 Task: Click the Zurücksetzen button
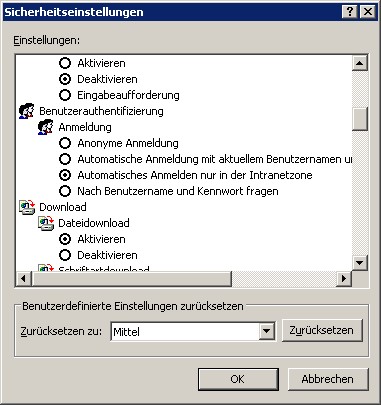point(322,330)
